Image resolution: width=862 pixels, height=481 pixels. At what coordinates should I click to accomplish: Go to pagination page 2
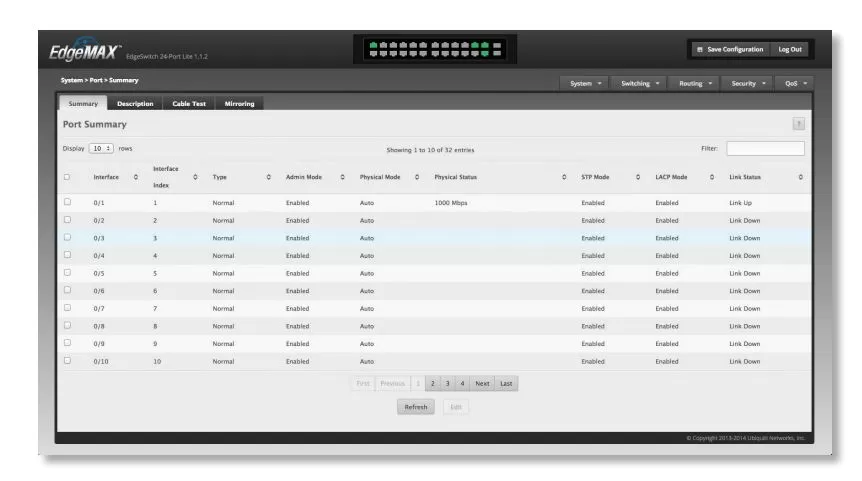click(x=433, y=383)
